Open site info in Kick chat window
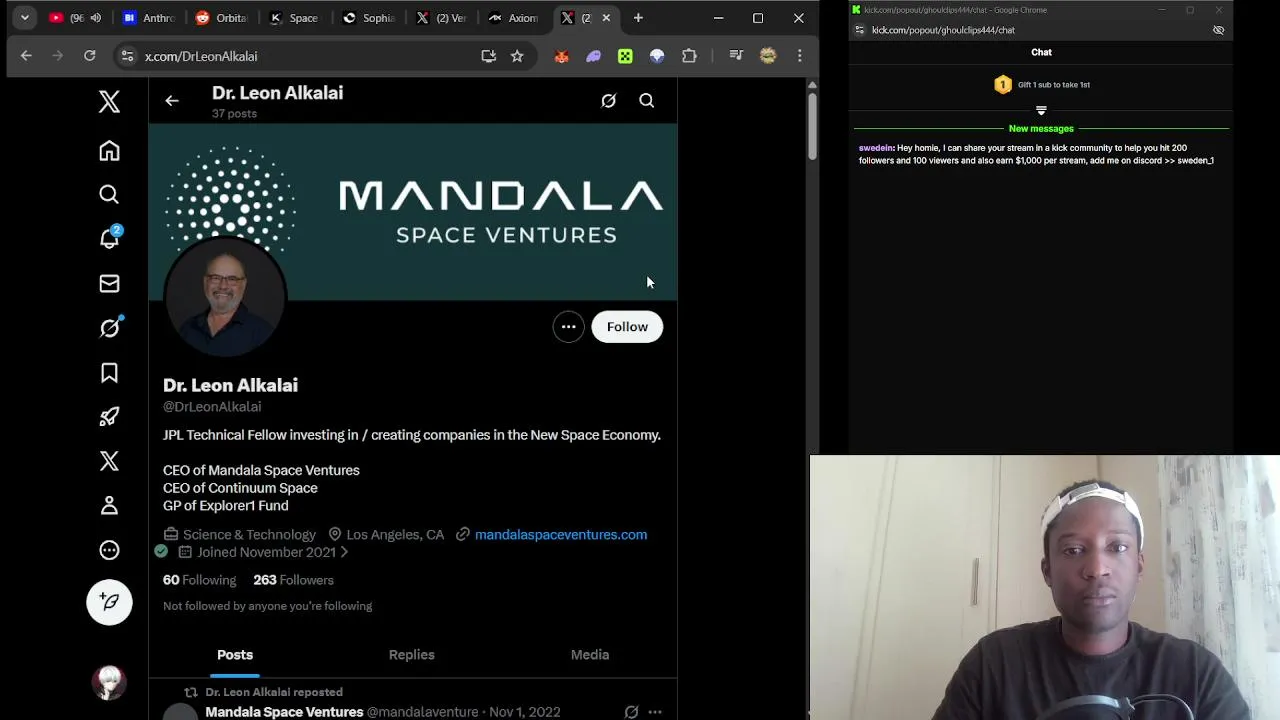 click(x=860, y=30)
